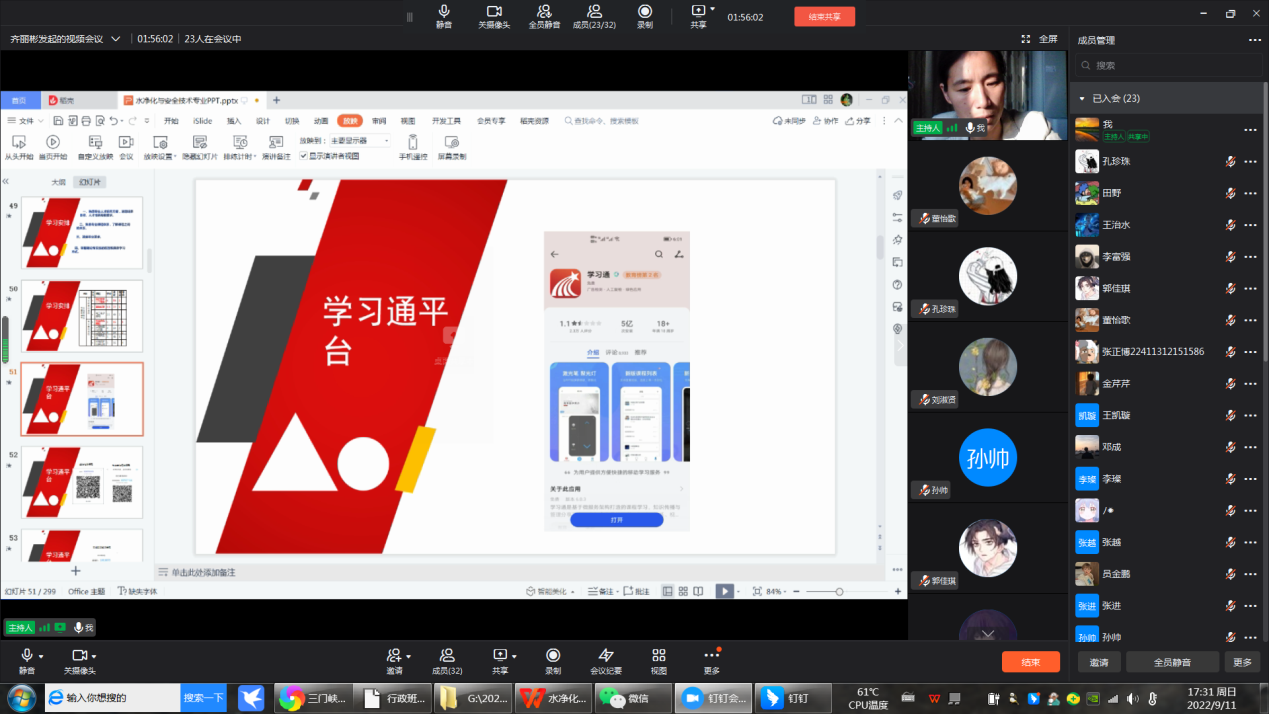Open a new WPS tab with plus icon
1269x714 pixels.
tap(277, 100)
